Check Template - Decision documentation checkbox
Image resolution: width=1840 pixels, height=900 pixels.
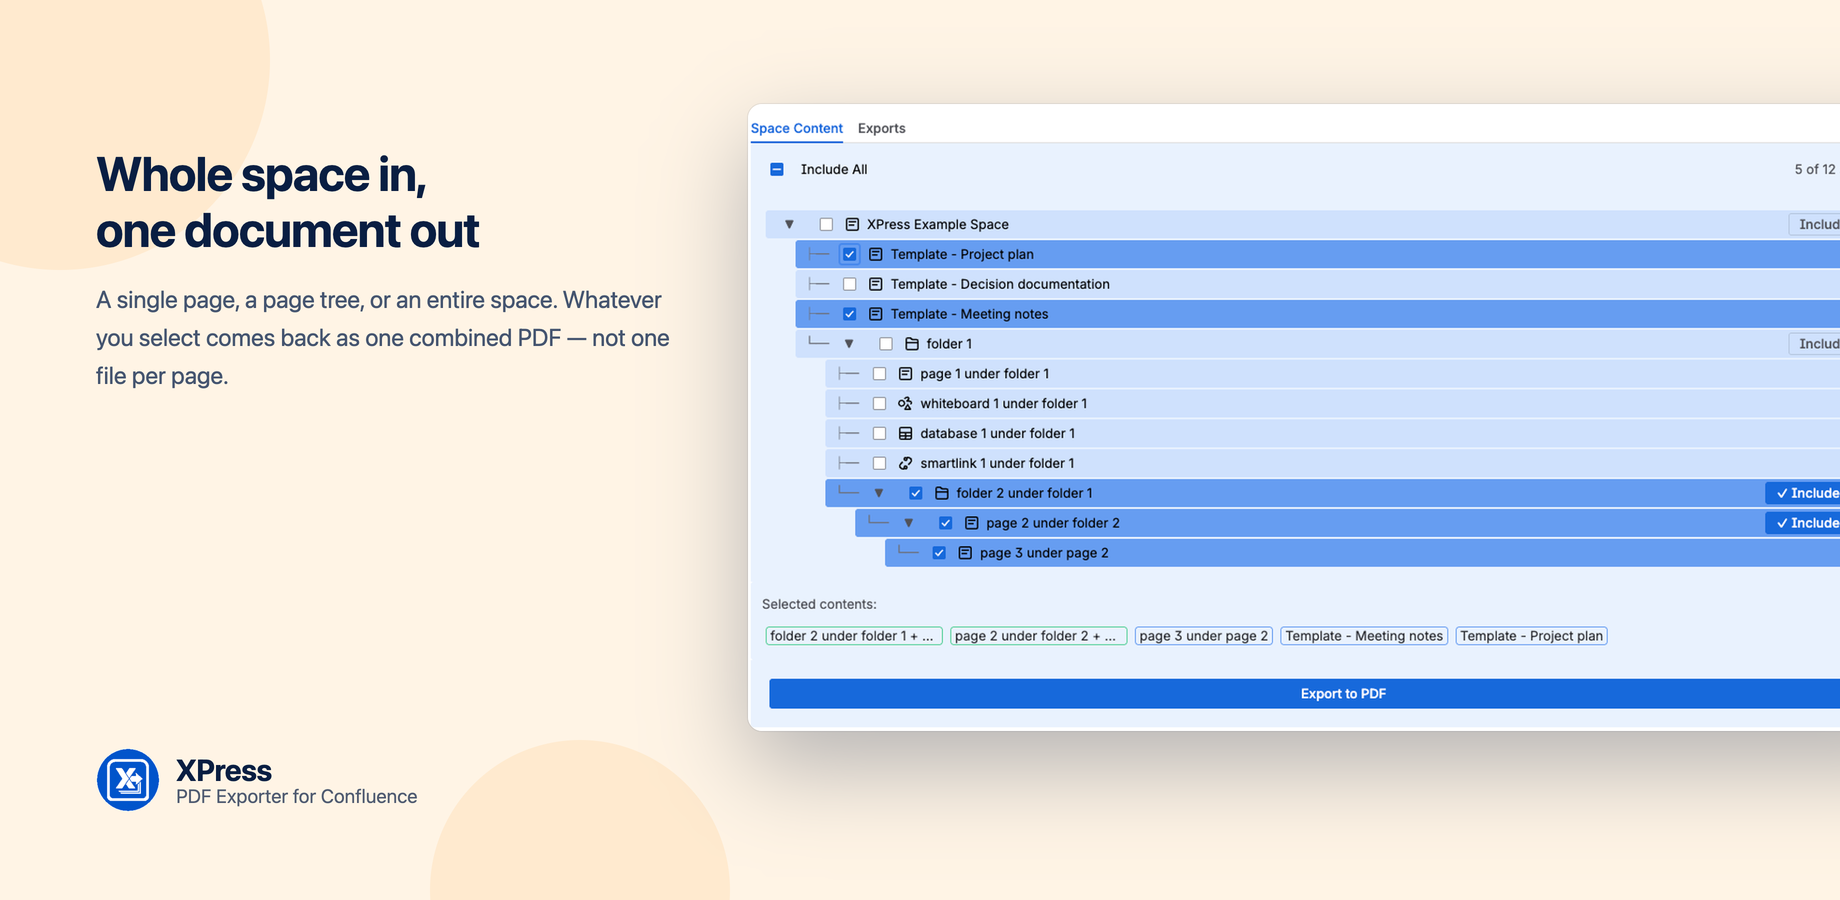click(850, 284)
